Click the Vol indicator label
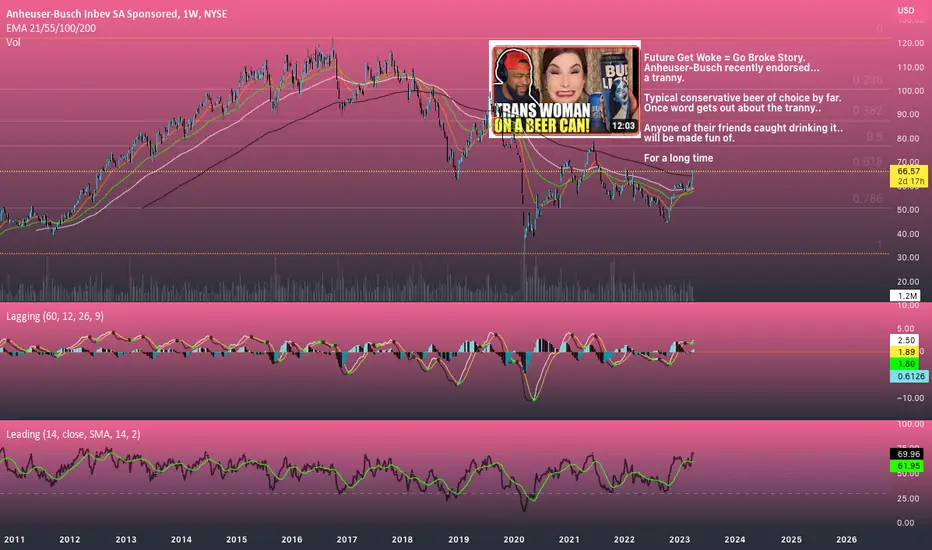This screenshot has height=550, width=932. 13,42
